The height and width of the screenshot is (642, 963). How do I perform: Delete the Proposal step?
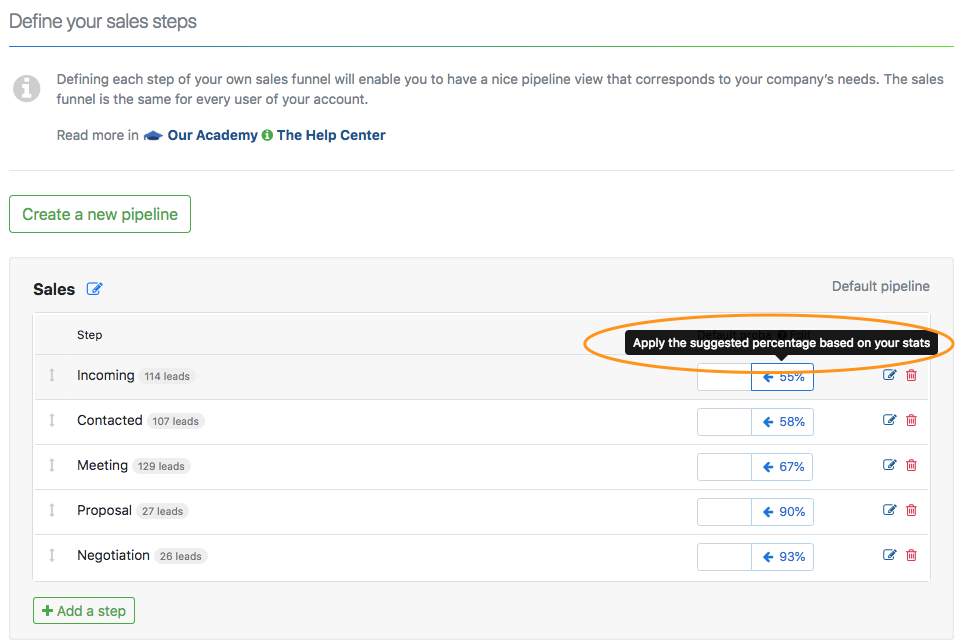point(911,510)
